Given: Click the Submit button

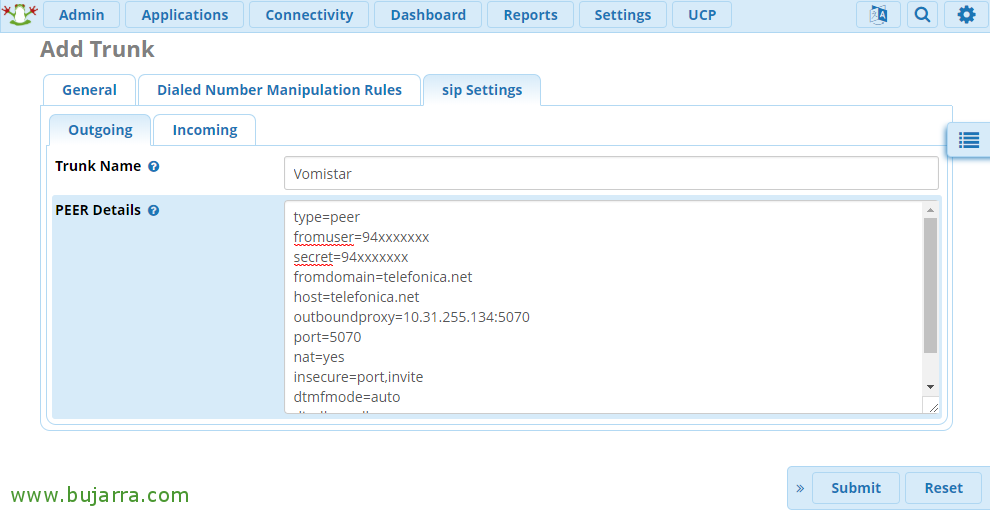Looking at the screenshot, I should 856,488.
